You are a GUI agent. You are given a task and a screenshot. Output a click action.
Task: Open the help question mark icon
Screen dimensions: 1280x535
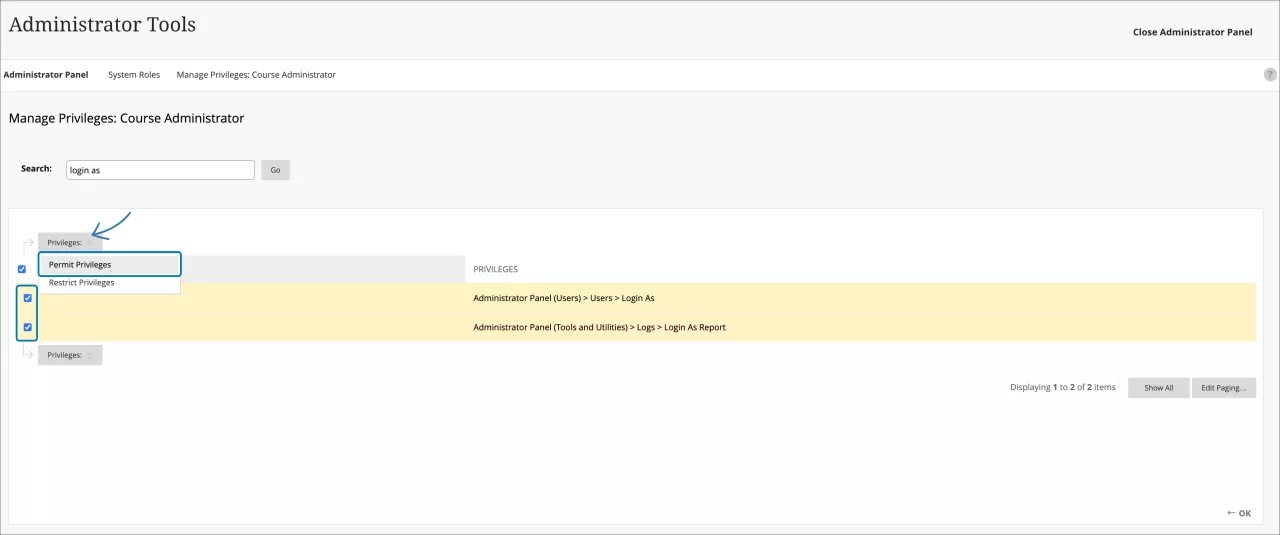[x=1270, y=75]
